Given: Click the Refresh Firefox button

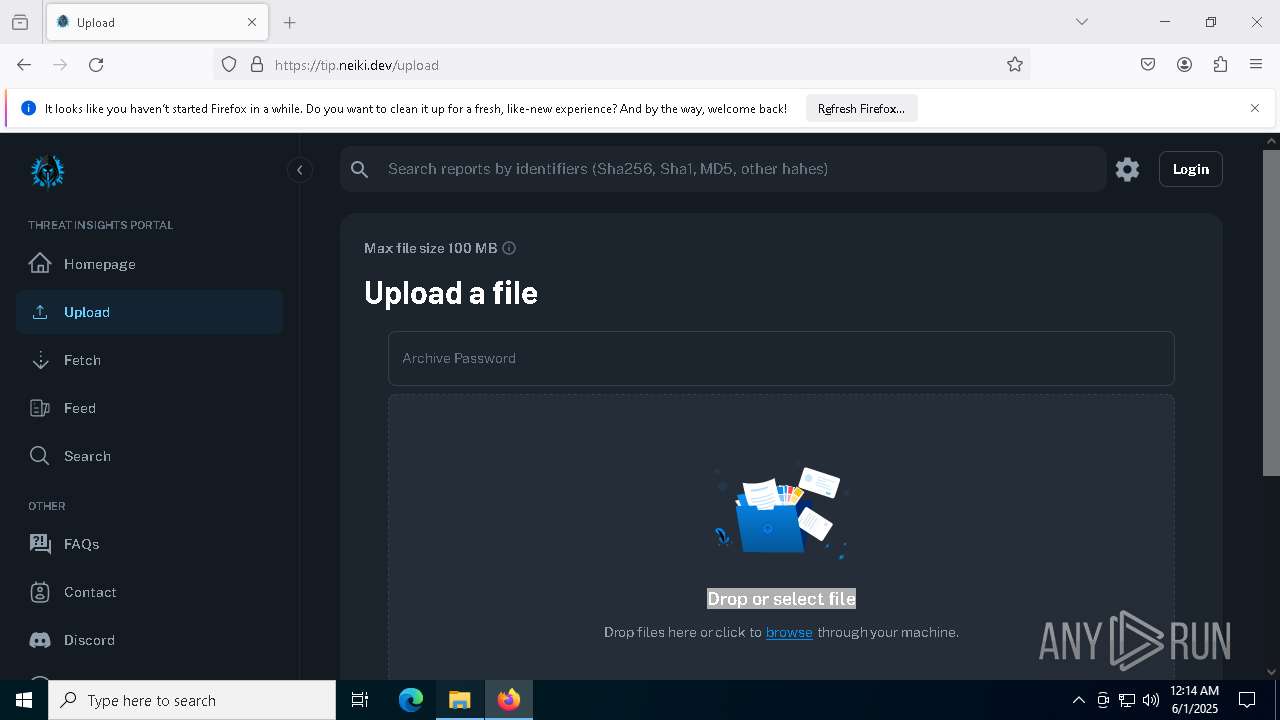Looking at the screenshot, I should [861, 109].
